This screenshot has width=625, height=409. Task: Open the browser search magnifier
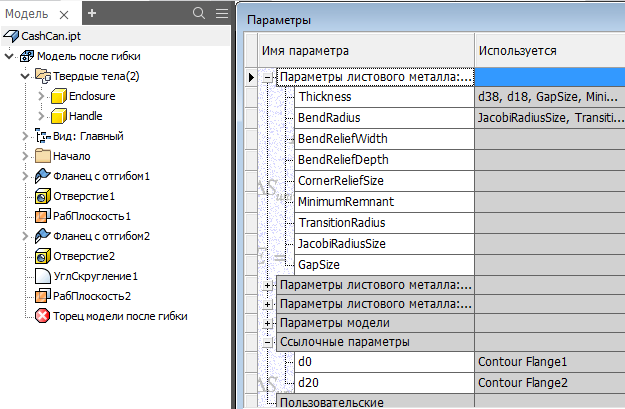click(x=199, y=13)
